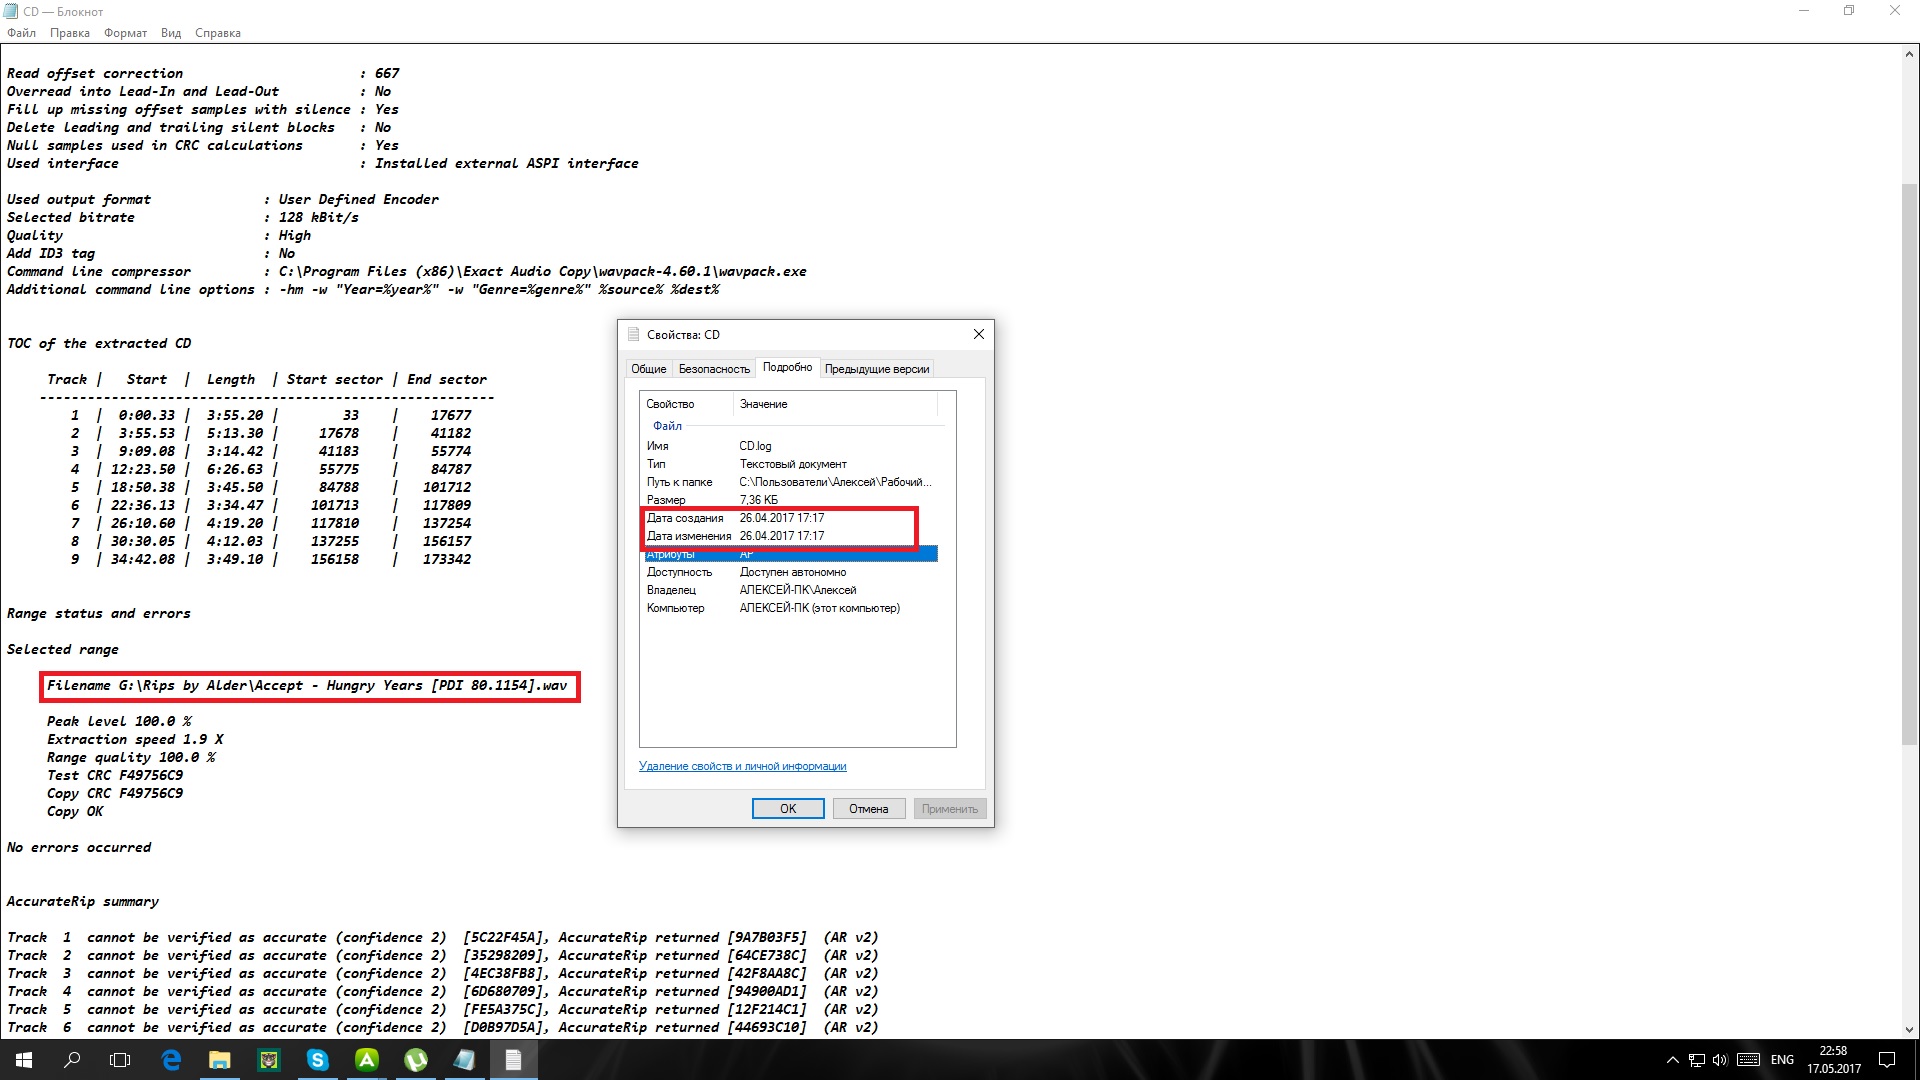Viewport: 1920px width, 1080px height.
Task: Click the volume speaker tray icon
Action: 1720,1060
